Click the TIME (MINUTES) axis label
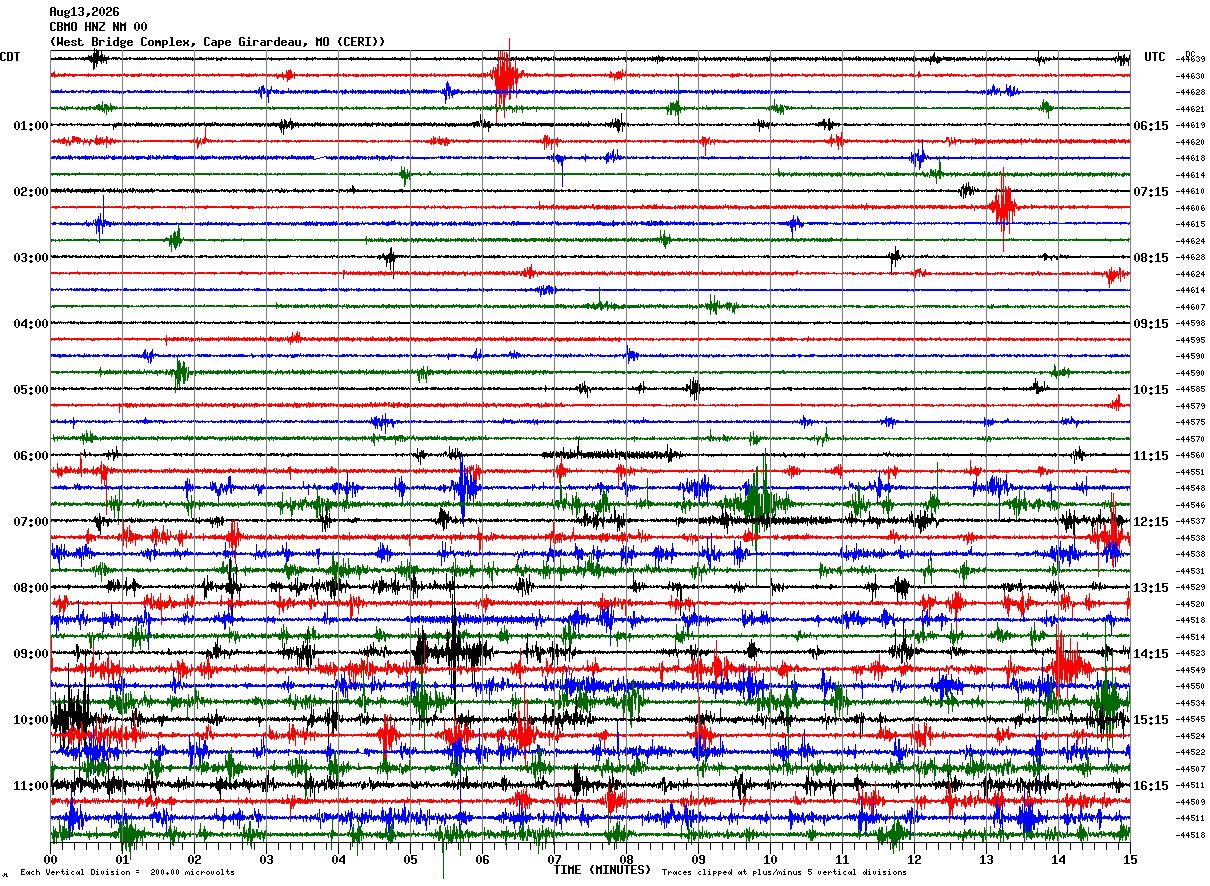The width and height of the screenshot is (1210, 886). [x=602, y=870]
